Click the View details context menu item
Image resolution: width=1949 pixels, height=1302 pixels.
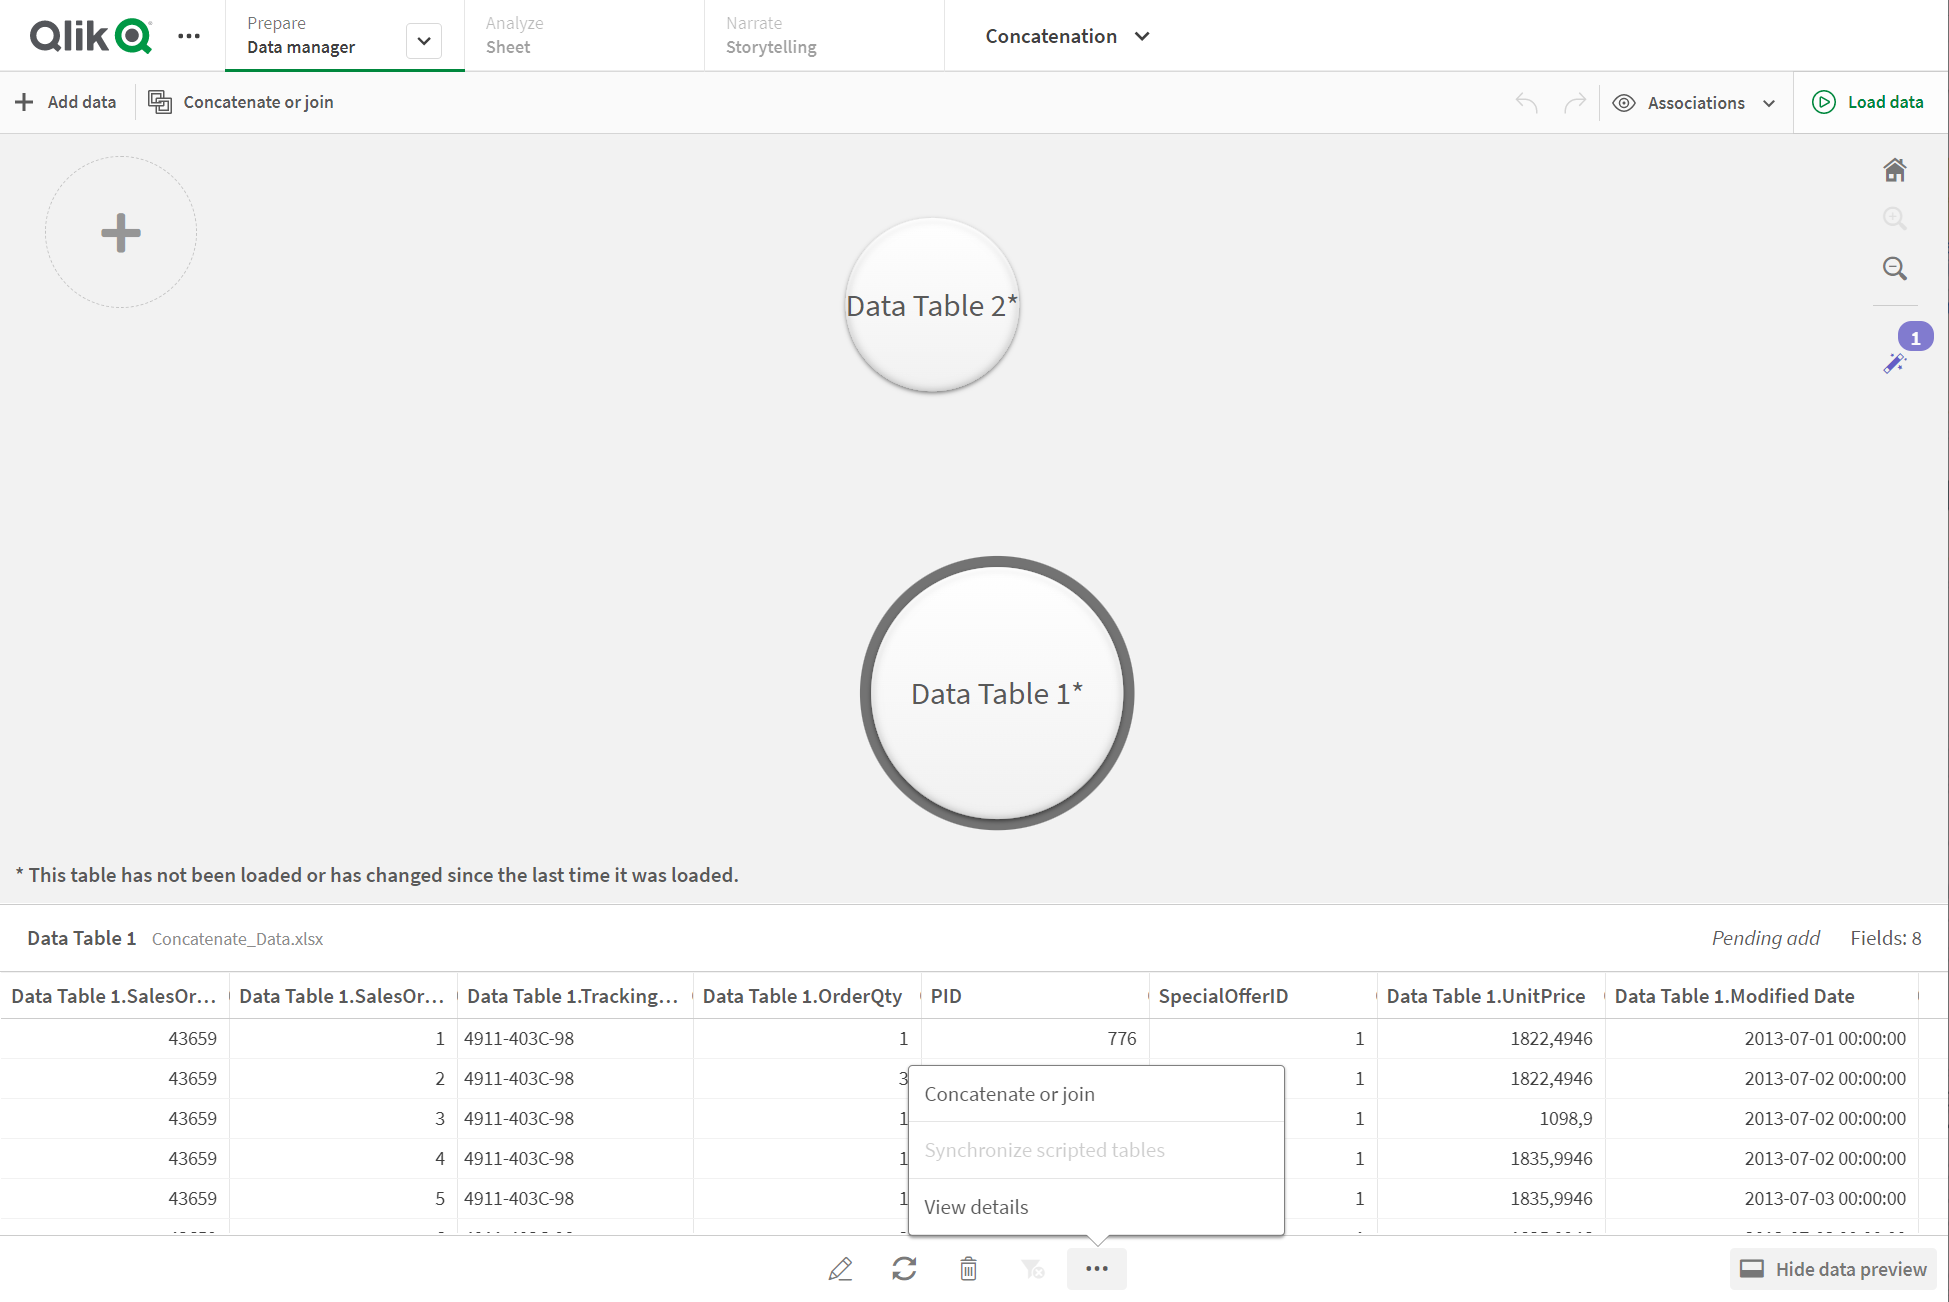pos(977,1206)
